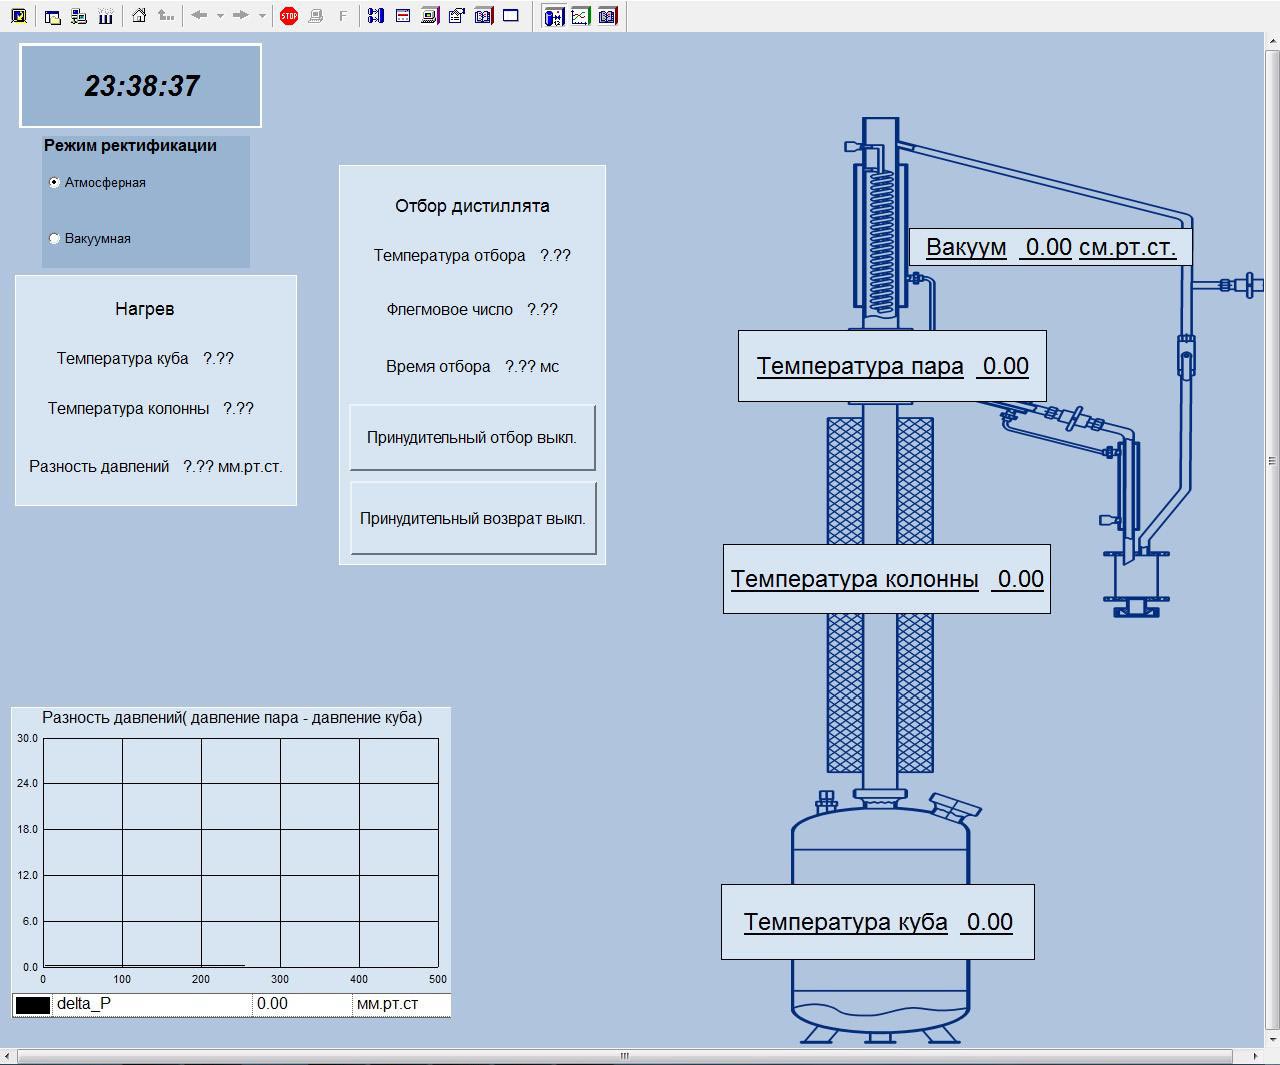Click the horizontal scrollbar at bottom
This screenshot has height=1065, width=1280.
625,1056
